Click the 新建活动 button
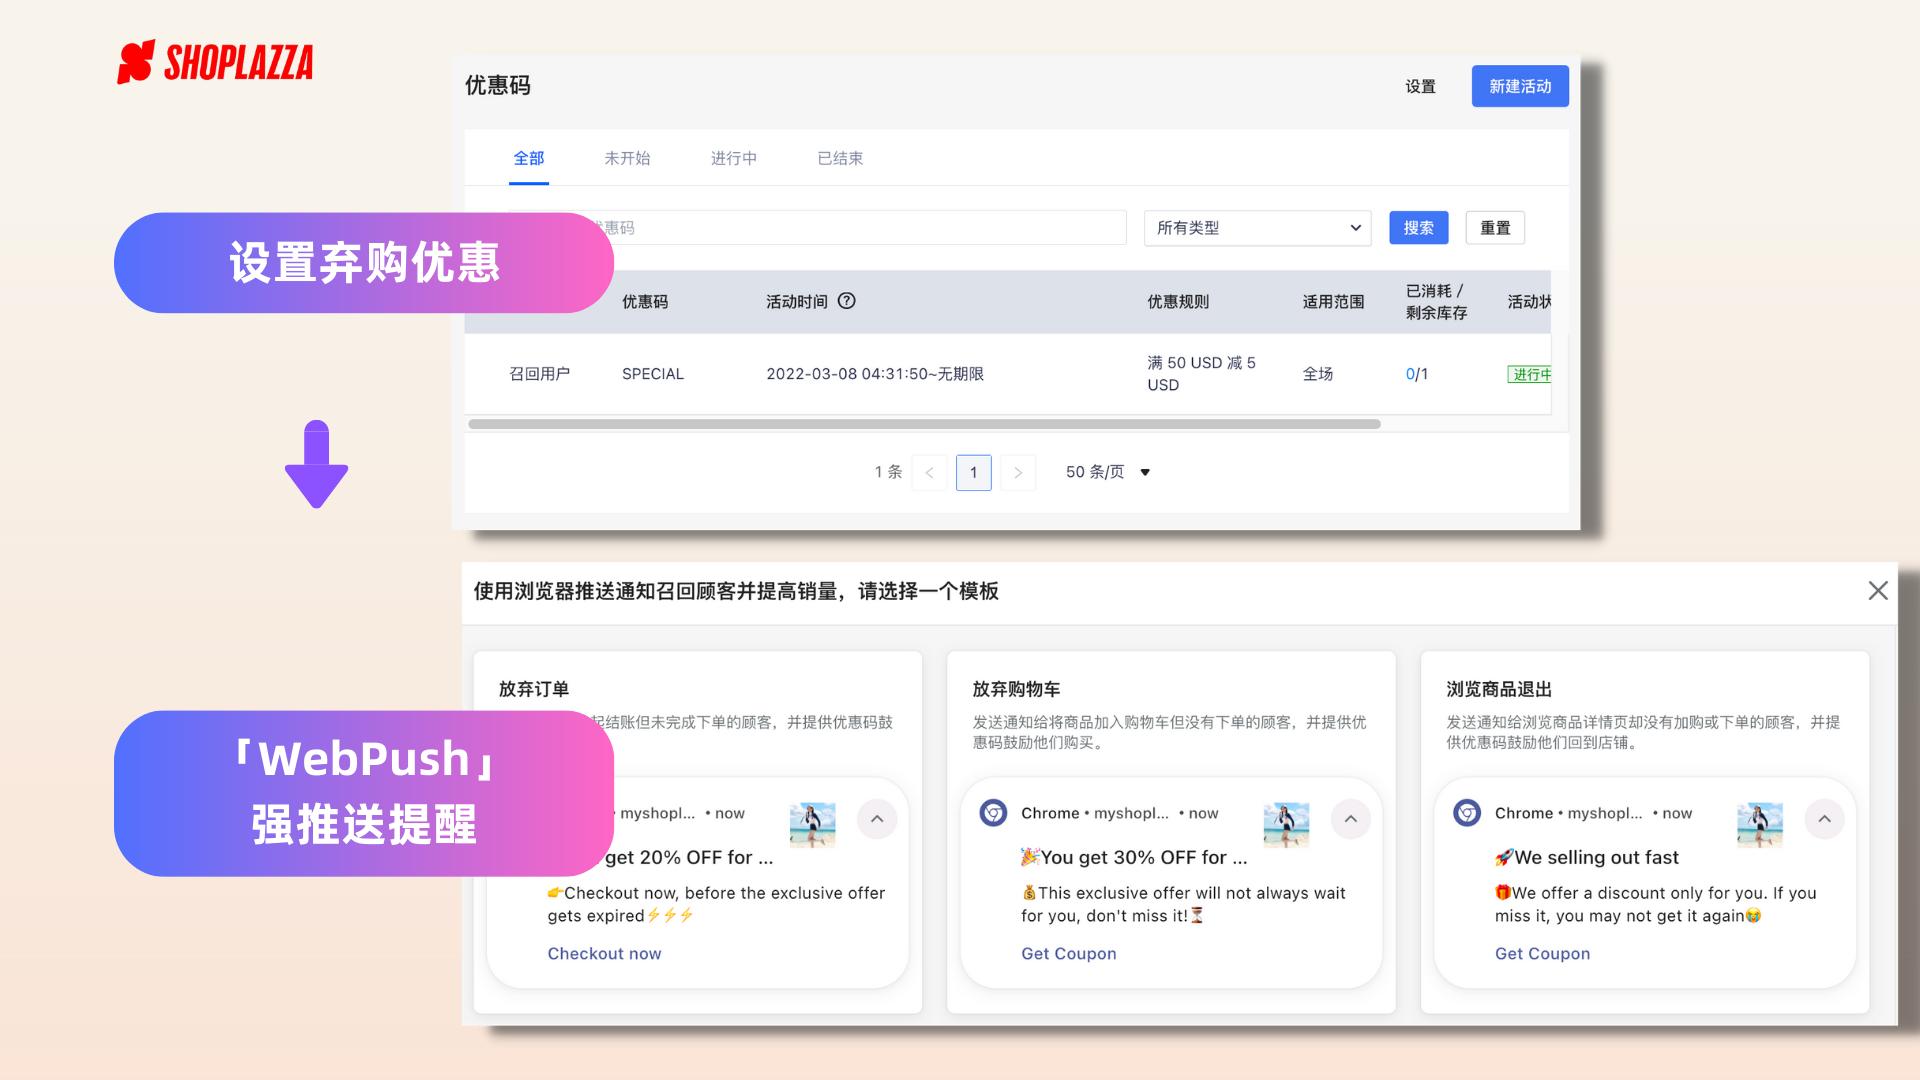The width and height of the screenshot is (1920, 1080). 1519,86
